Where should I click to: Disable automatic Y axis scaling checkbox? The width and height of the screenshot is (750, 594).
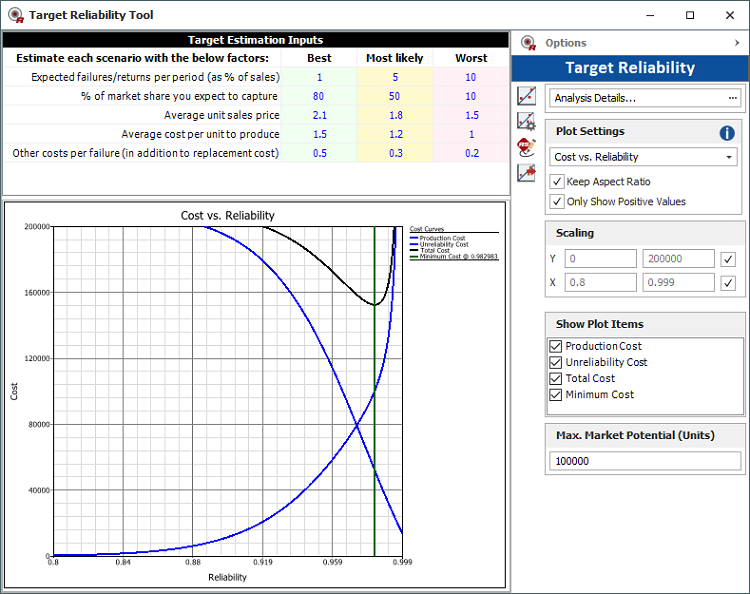pyautogui.click(x=727, y=259)
